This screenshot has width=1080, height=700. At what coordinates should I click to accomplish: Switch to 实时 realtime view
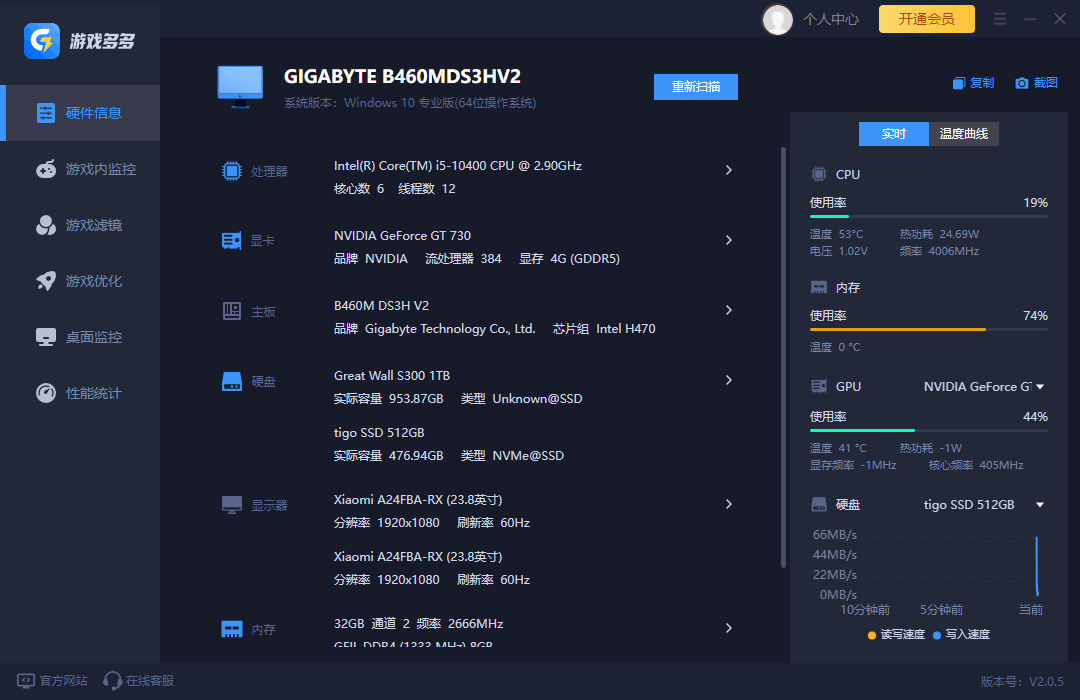(x=894, y=134)
